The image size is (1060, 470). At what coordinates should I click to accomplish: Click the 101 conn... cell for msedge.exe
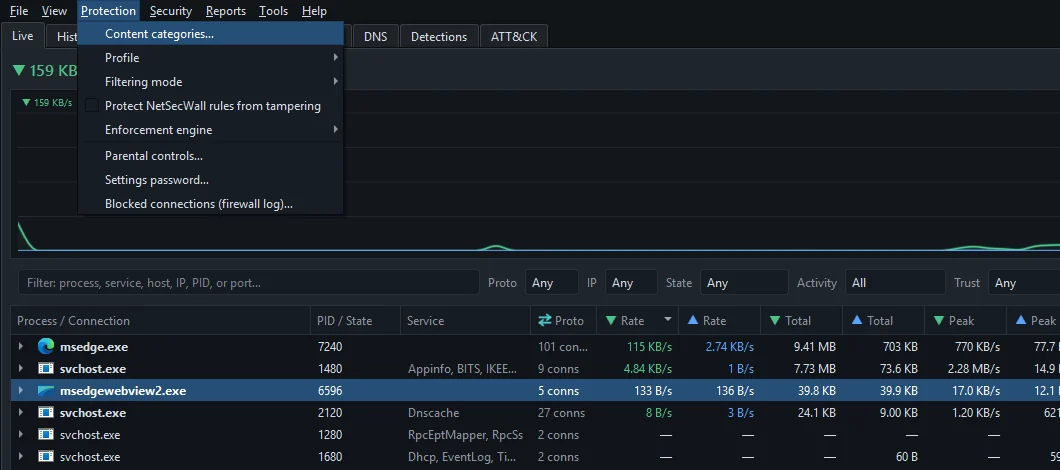pyautogui.click(x=563, y=347)
